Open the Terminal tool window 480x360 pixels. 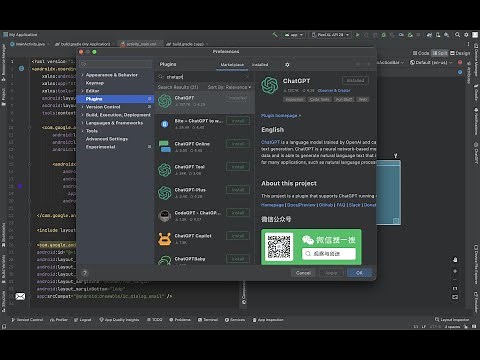(x=208, y=320)
